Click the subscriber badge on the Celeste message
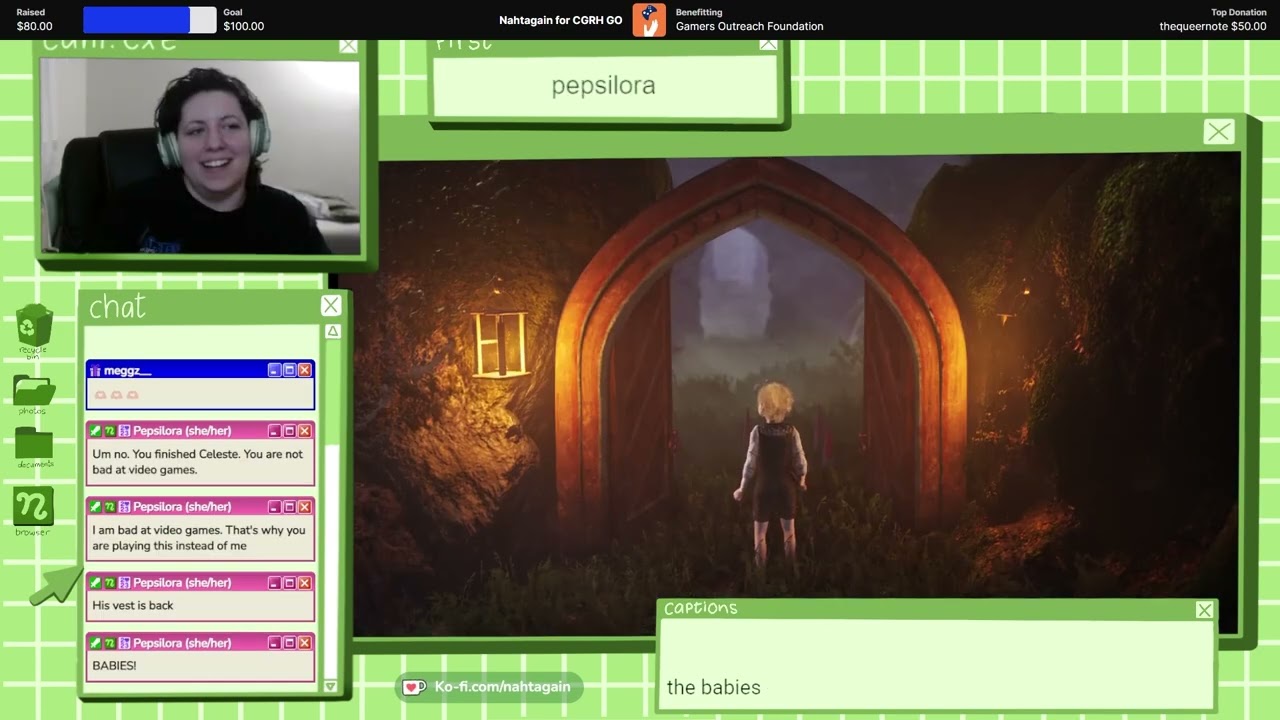The image size is (1280, 720). point(125,431)
